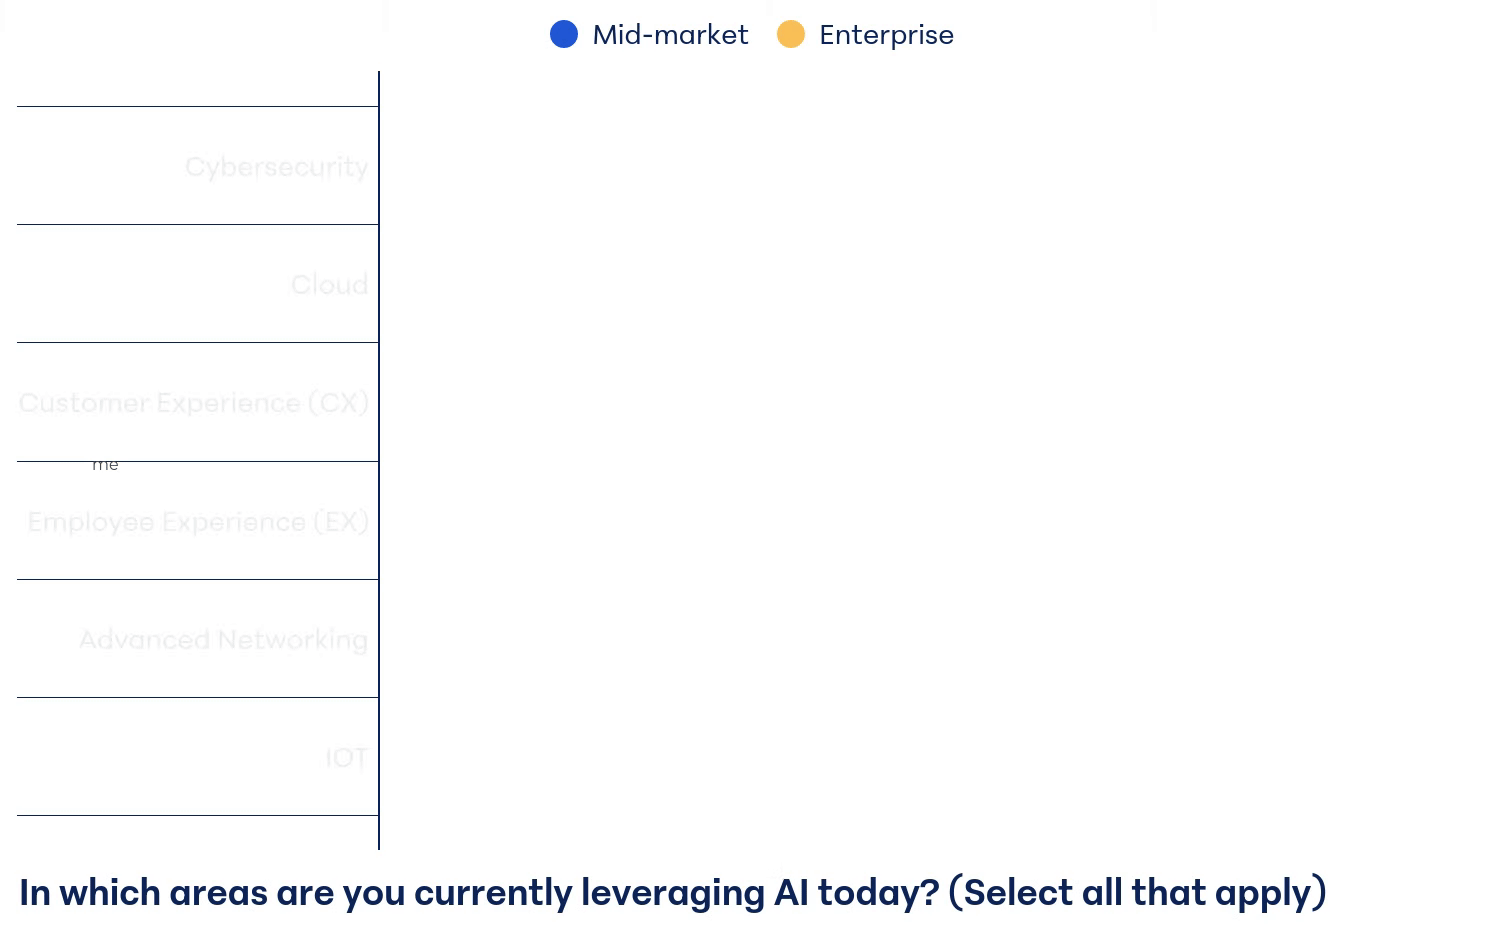
Task: Click the blue Mid-market legend dot
Action: [x=564, y=34]
